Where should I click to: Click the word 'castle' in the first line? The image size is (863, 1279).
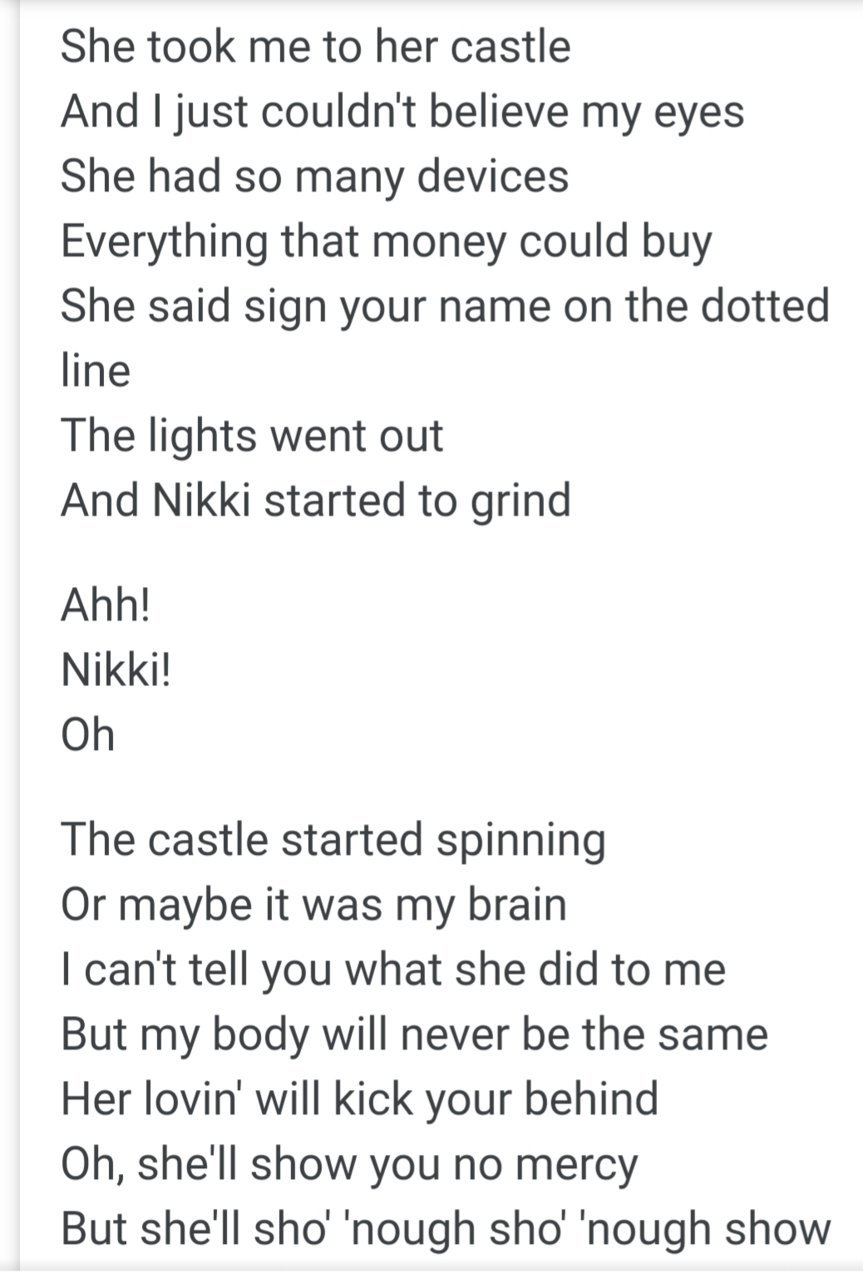tap(510, 47)
